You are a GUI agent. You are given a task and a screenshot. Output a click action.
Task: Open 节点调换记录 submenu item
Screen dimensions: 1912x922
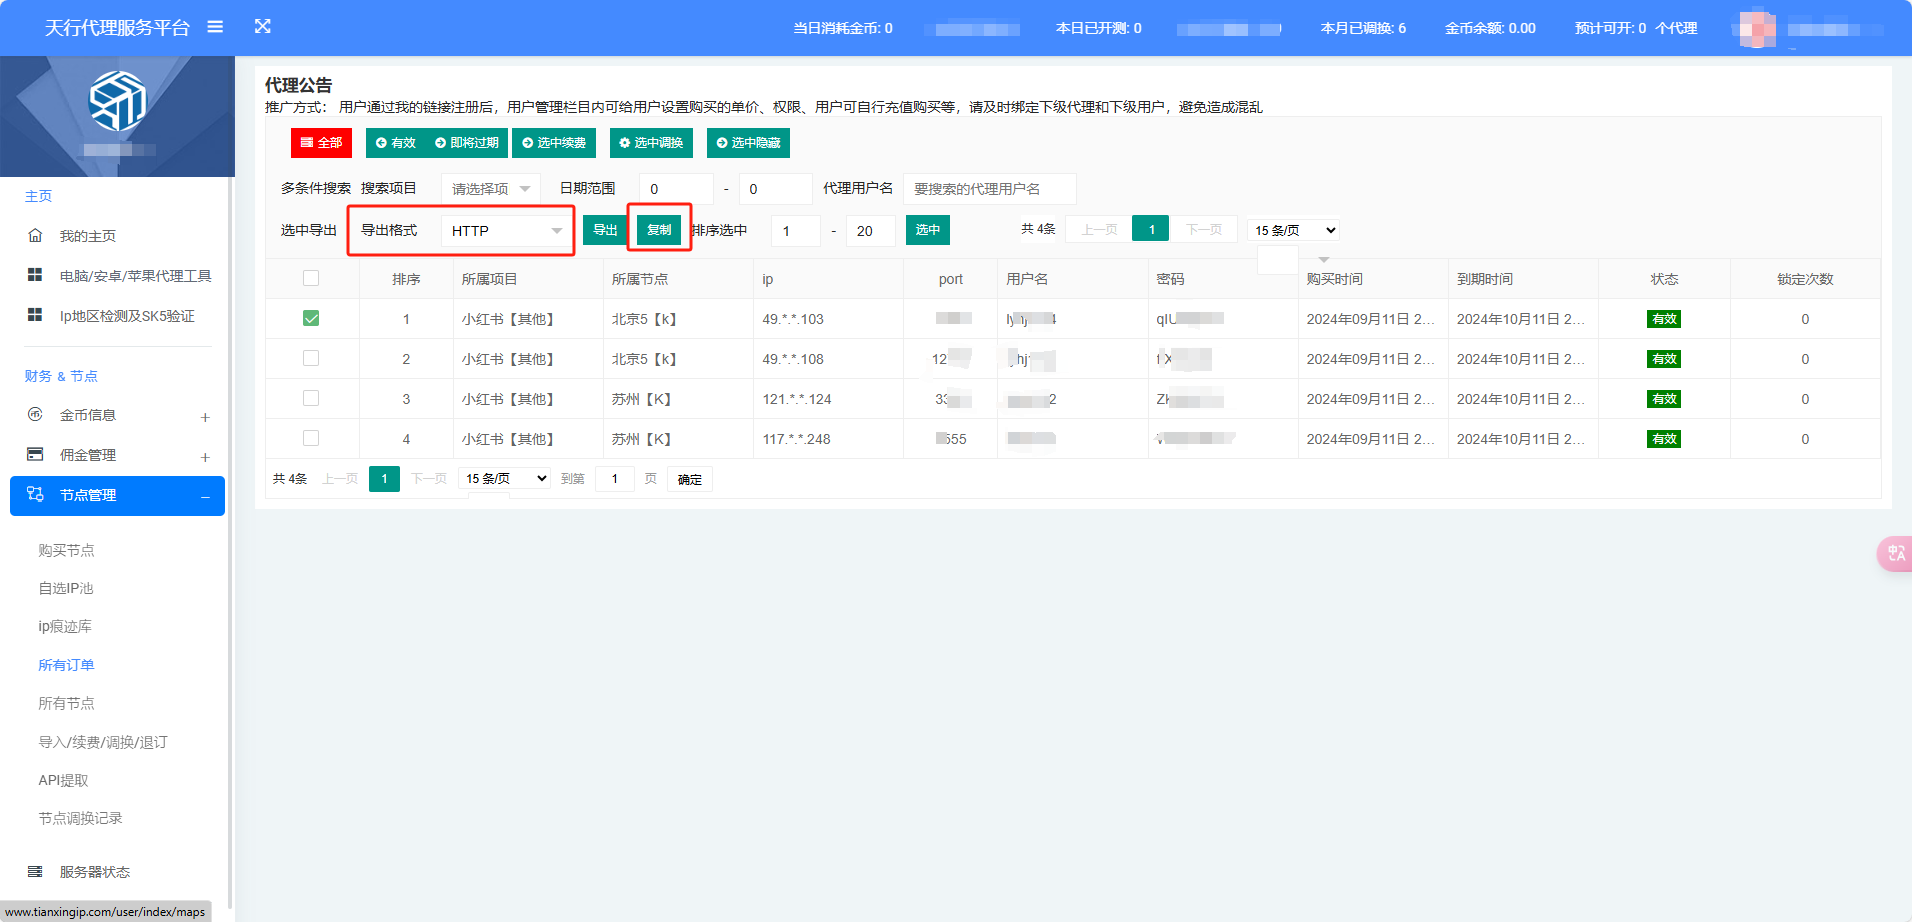[x=81, y=818]
